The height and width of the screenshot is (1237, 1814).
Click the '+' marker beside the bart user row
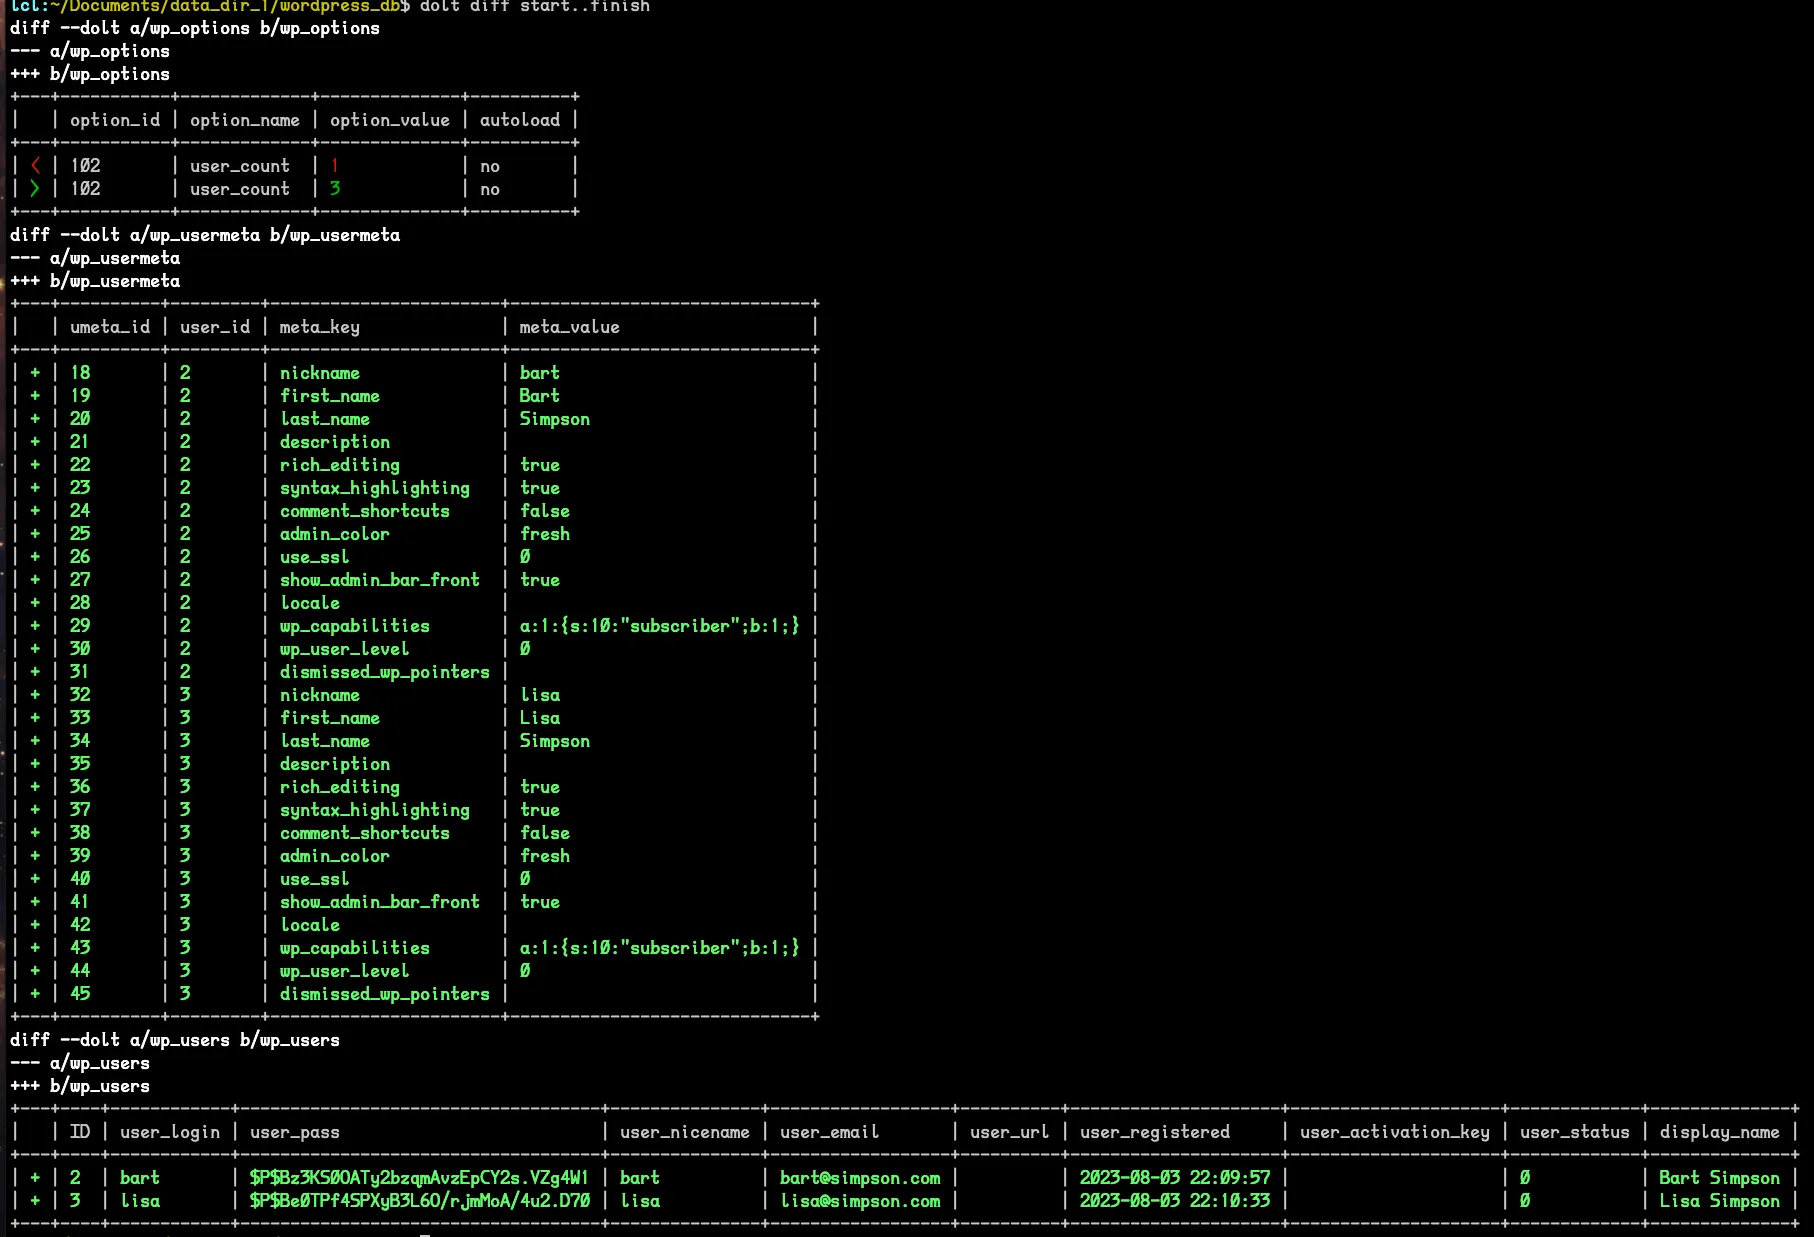(35, 1178)
